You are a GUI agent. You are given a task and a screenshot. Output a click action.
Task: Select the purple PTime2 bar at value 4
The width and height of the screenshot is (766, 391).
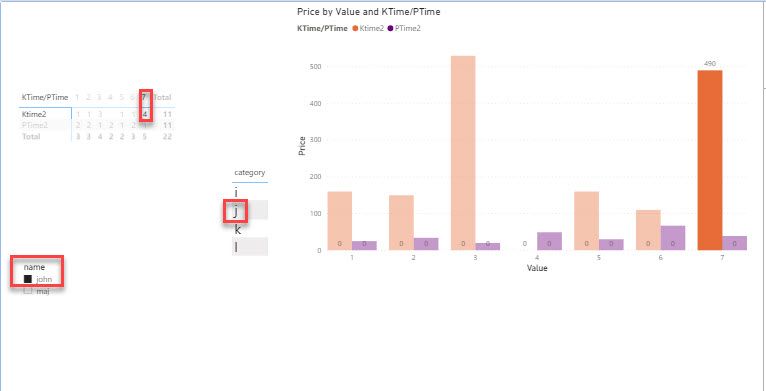point(549,241)
